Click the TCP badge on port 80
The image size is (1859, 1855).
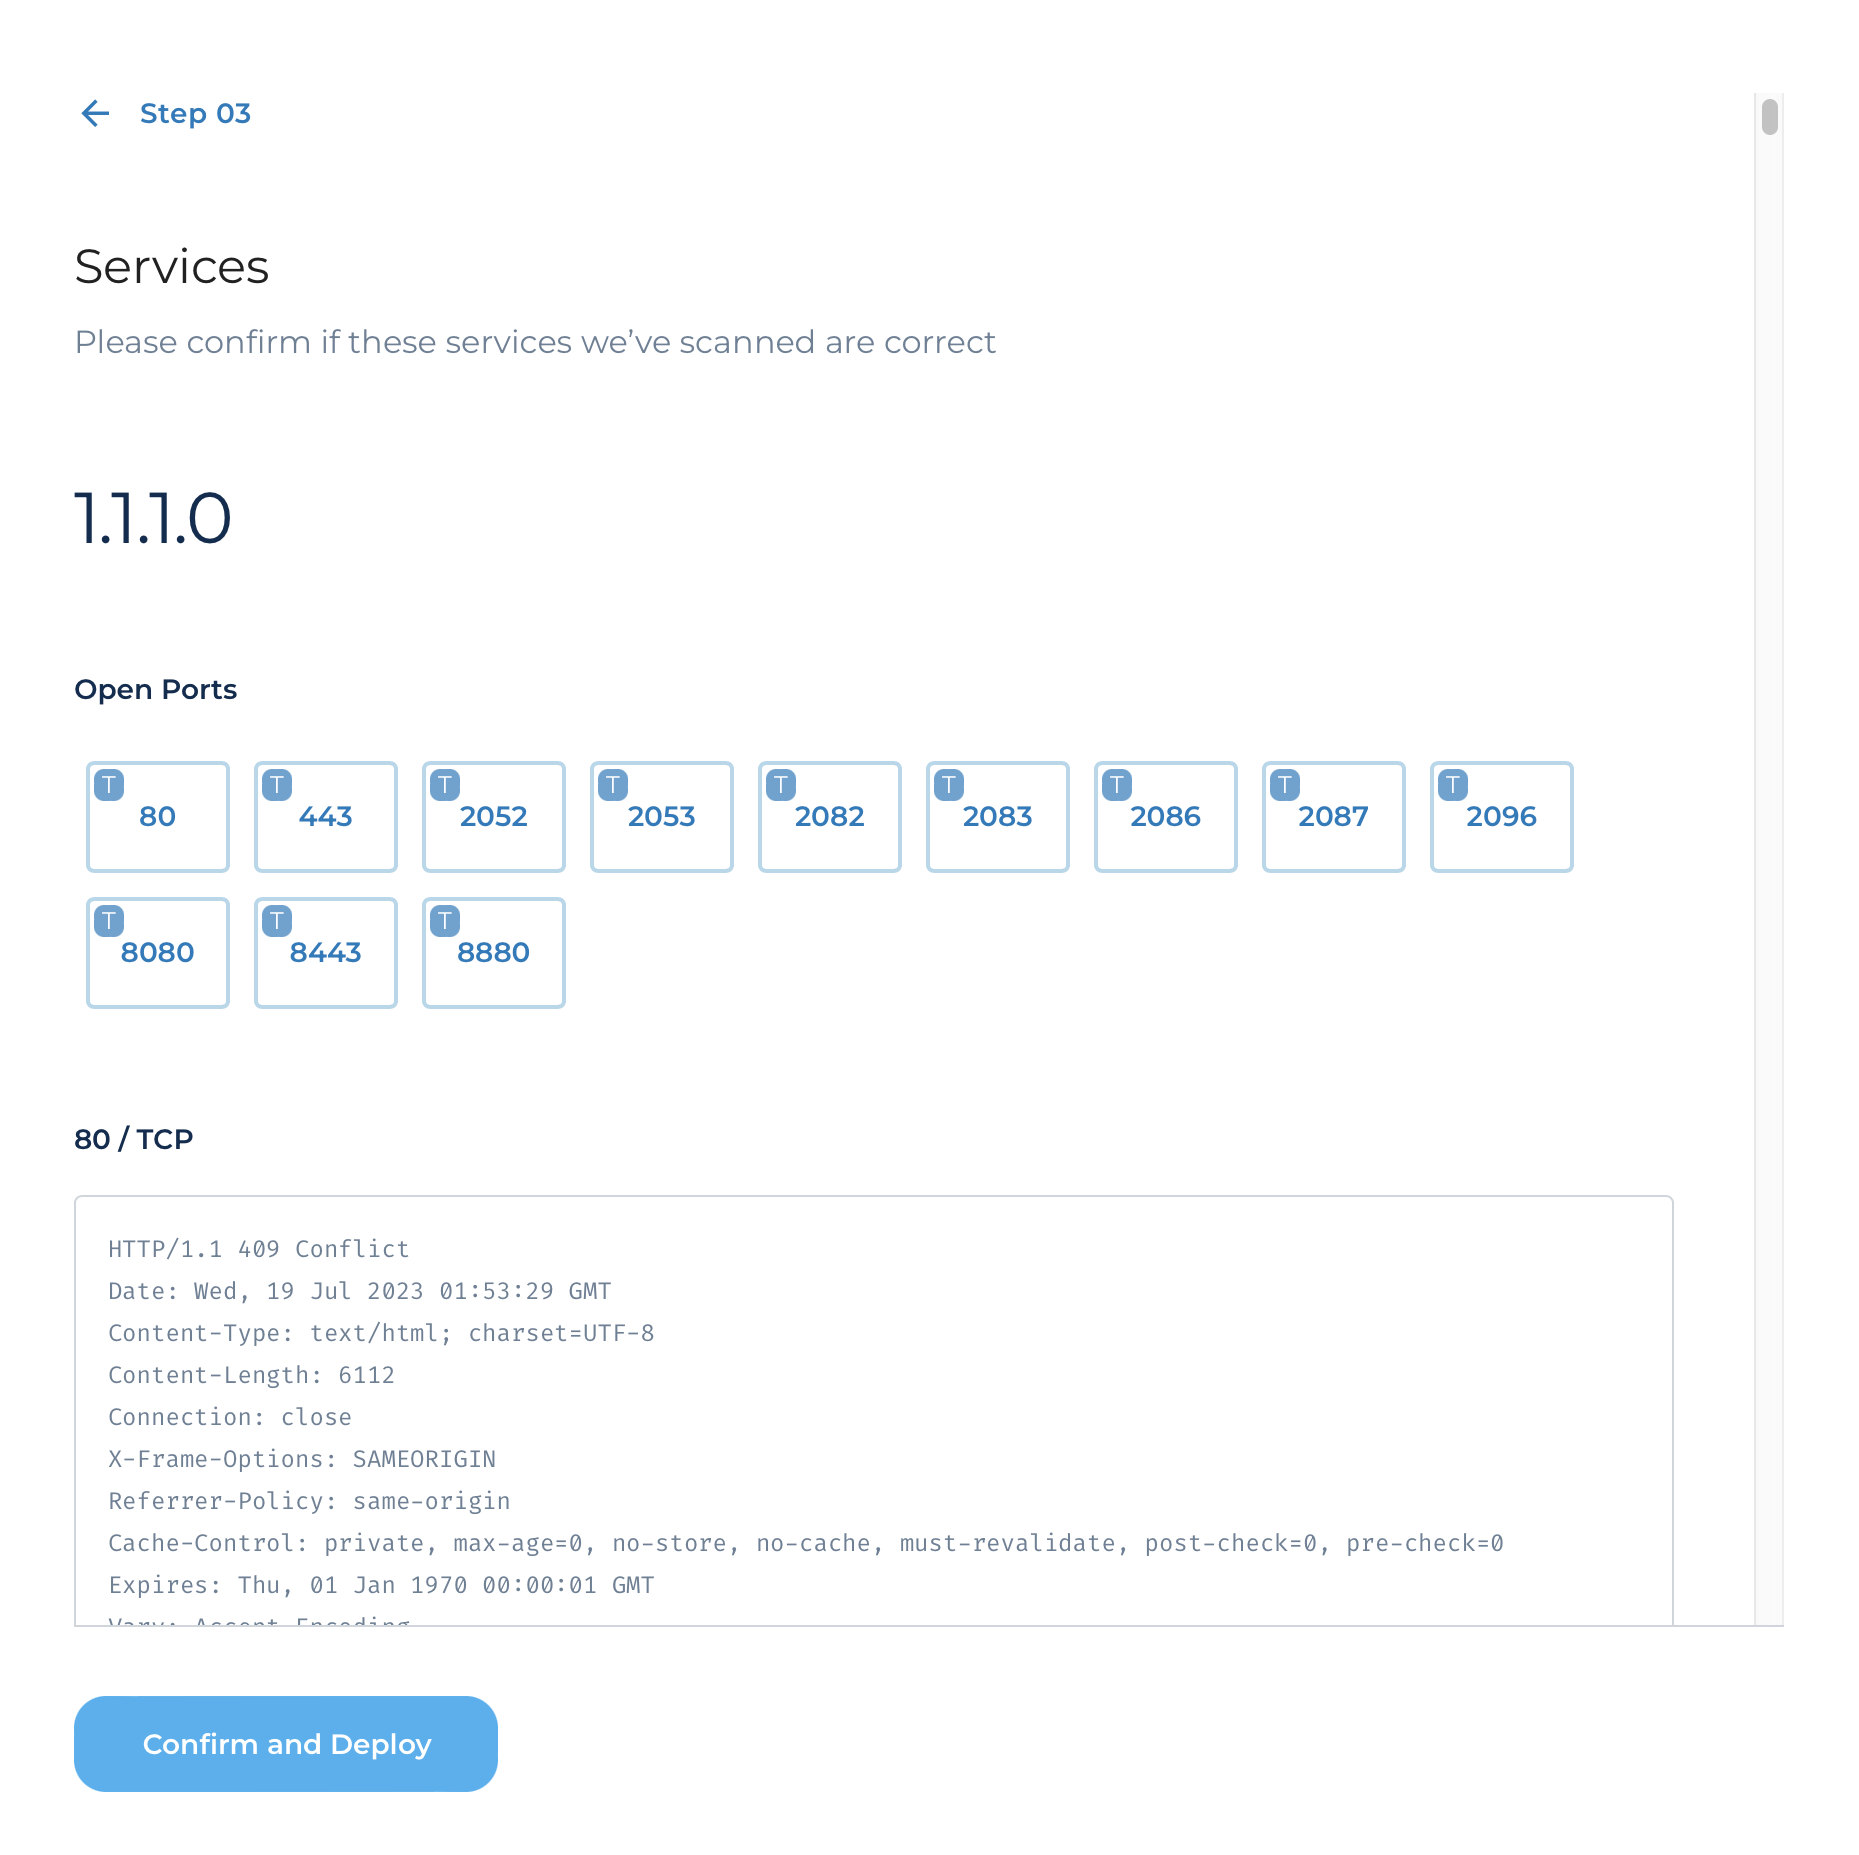pos(109,785)
